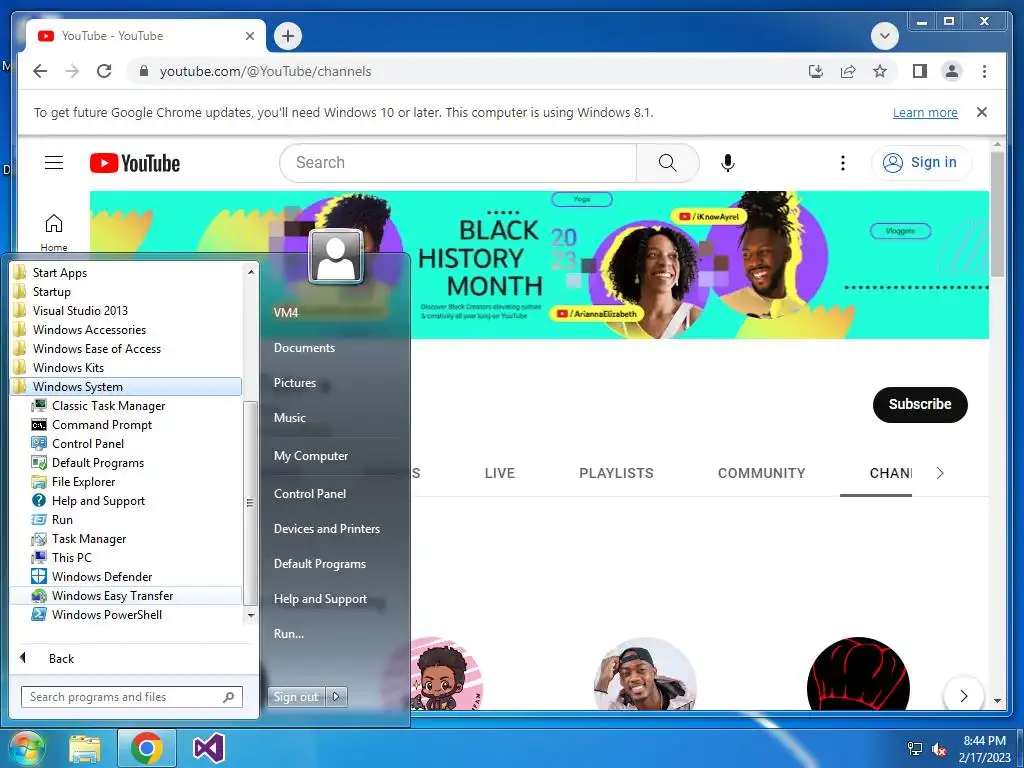Share this page from address bar

click(x=848, y=71)
